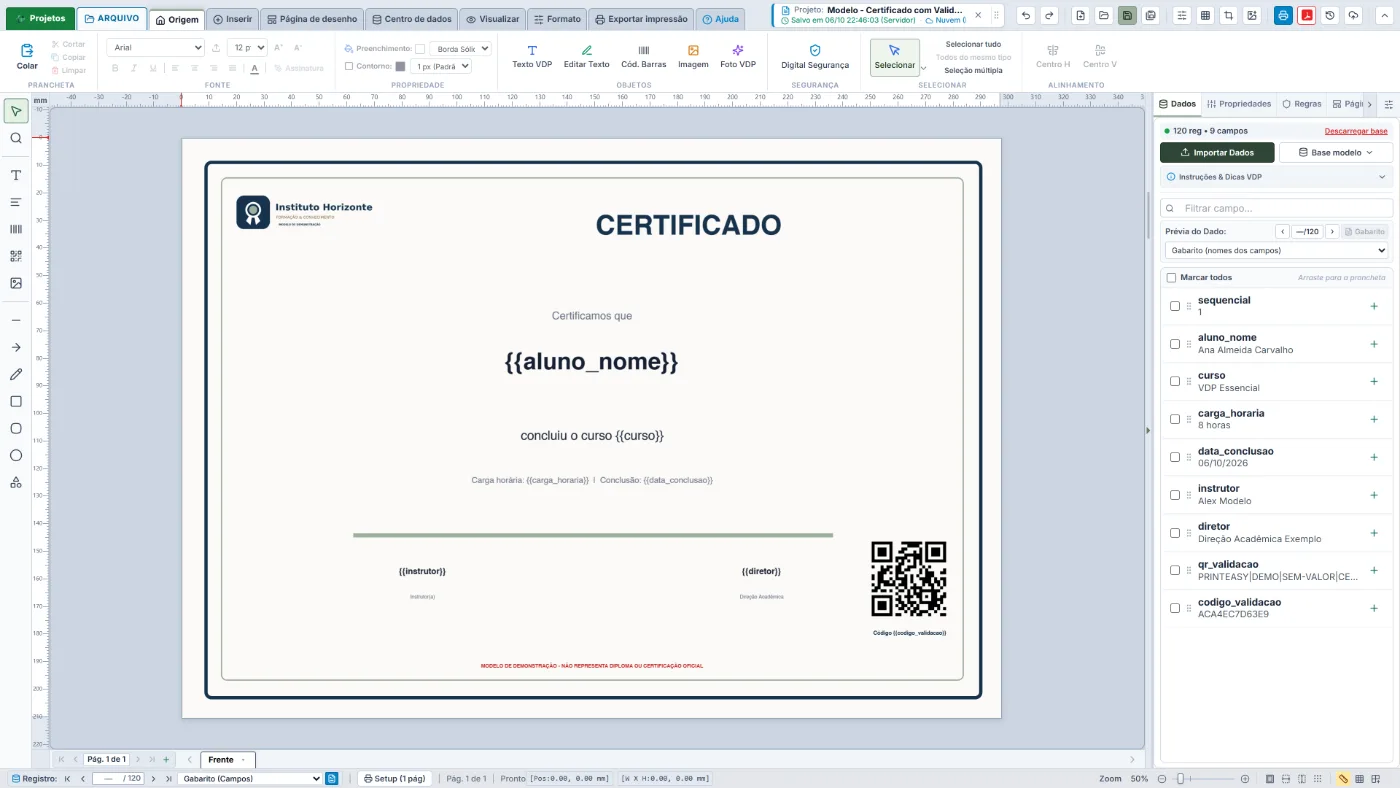Tick the curso field checkbox

tap(1175, 381)
